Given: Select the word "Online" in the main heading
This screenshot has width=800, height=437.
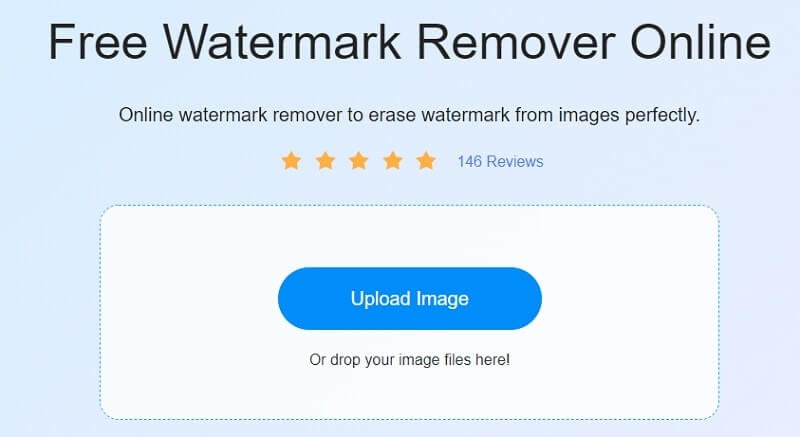Looking at the screenshot, I should [701, 42].
